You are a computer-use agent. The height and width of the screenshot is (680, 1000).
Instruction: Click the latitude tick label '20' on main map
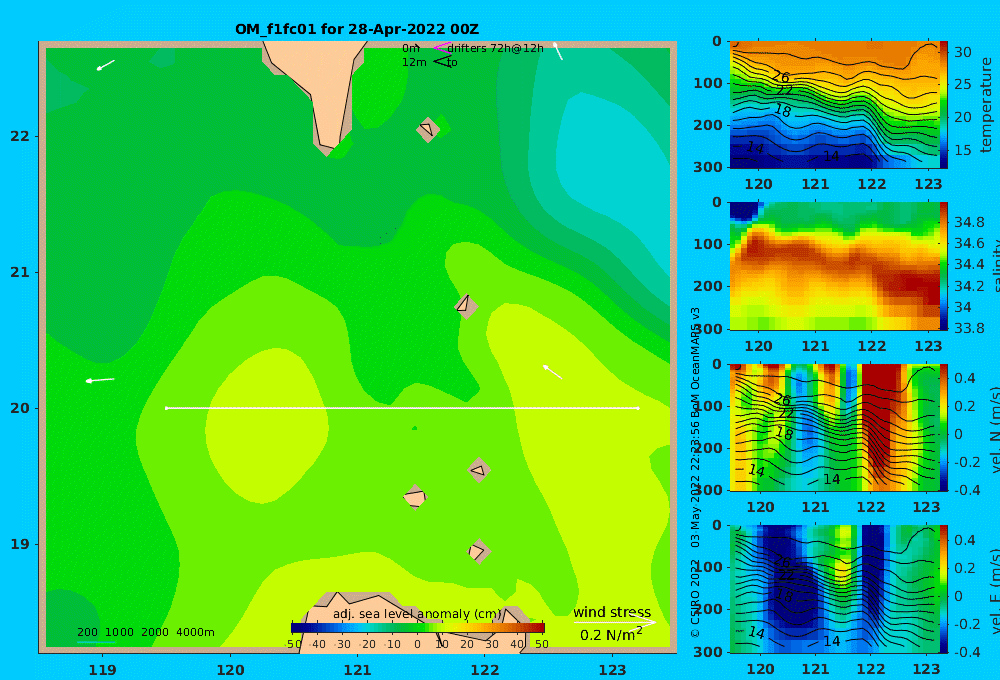(20, 408)
